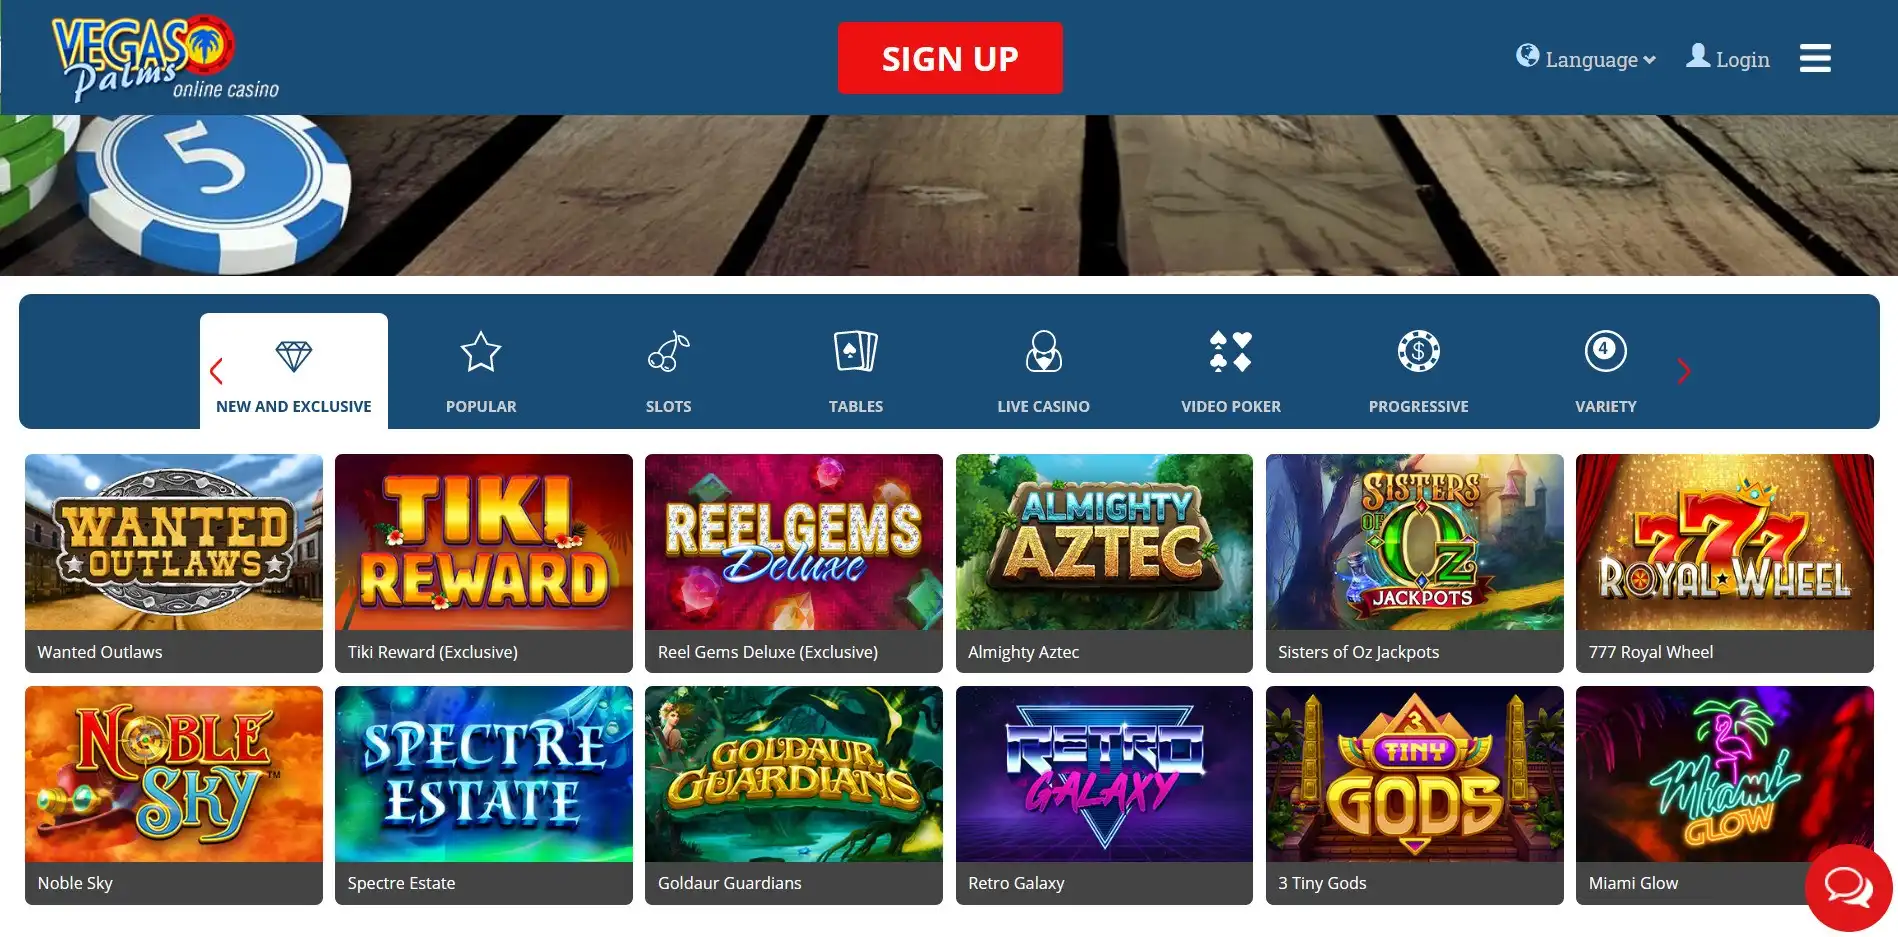
Task: Show previous categories with left red arrow
Action: (x=215, y=371)
